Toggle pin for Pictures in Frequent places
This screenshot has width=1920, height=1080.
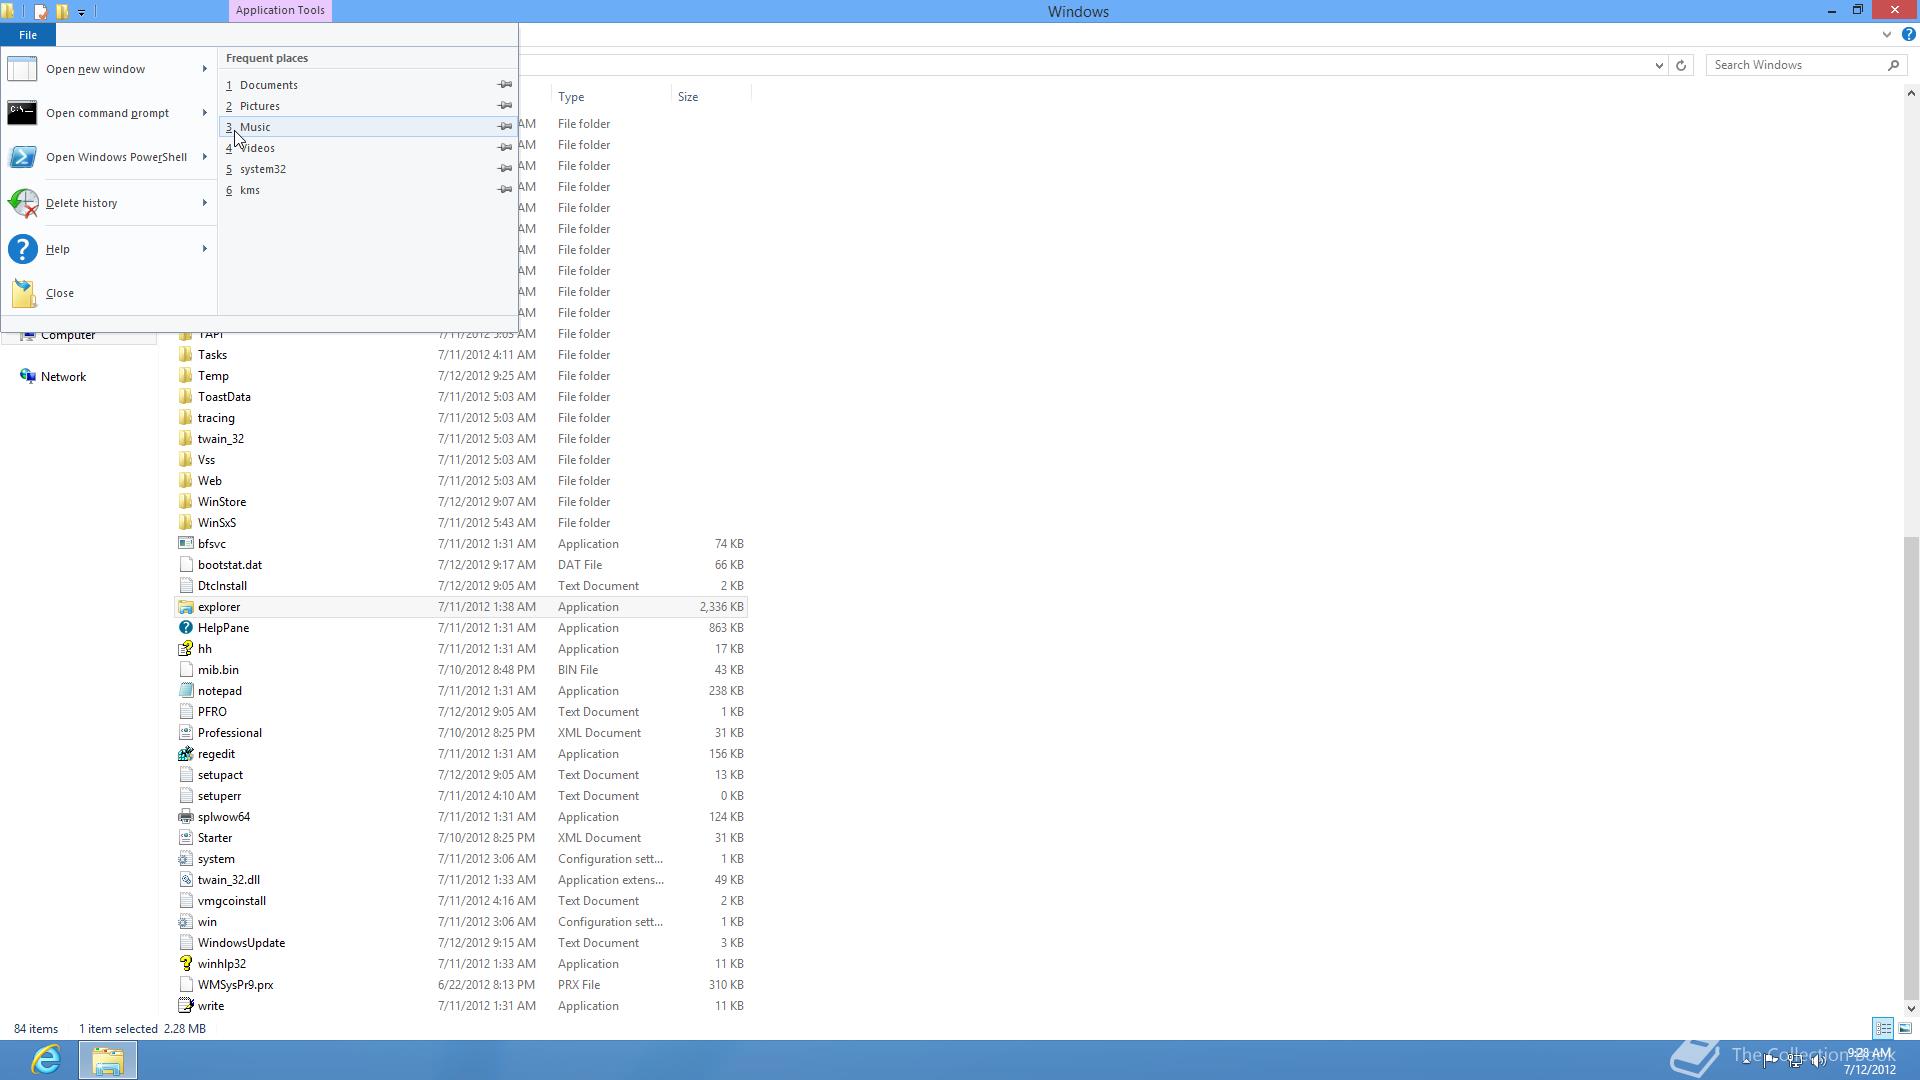505,106
